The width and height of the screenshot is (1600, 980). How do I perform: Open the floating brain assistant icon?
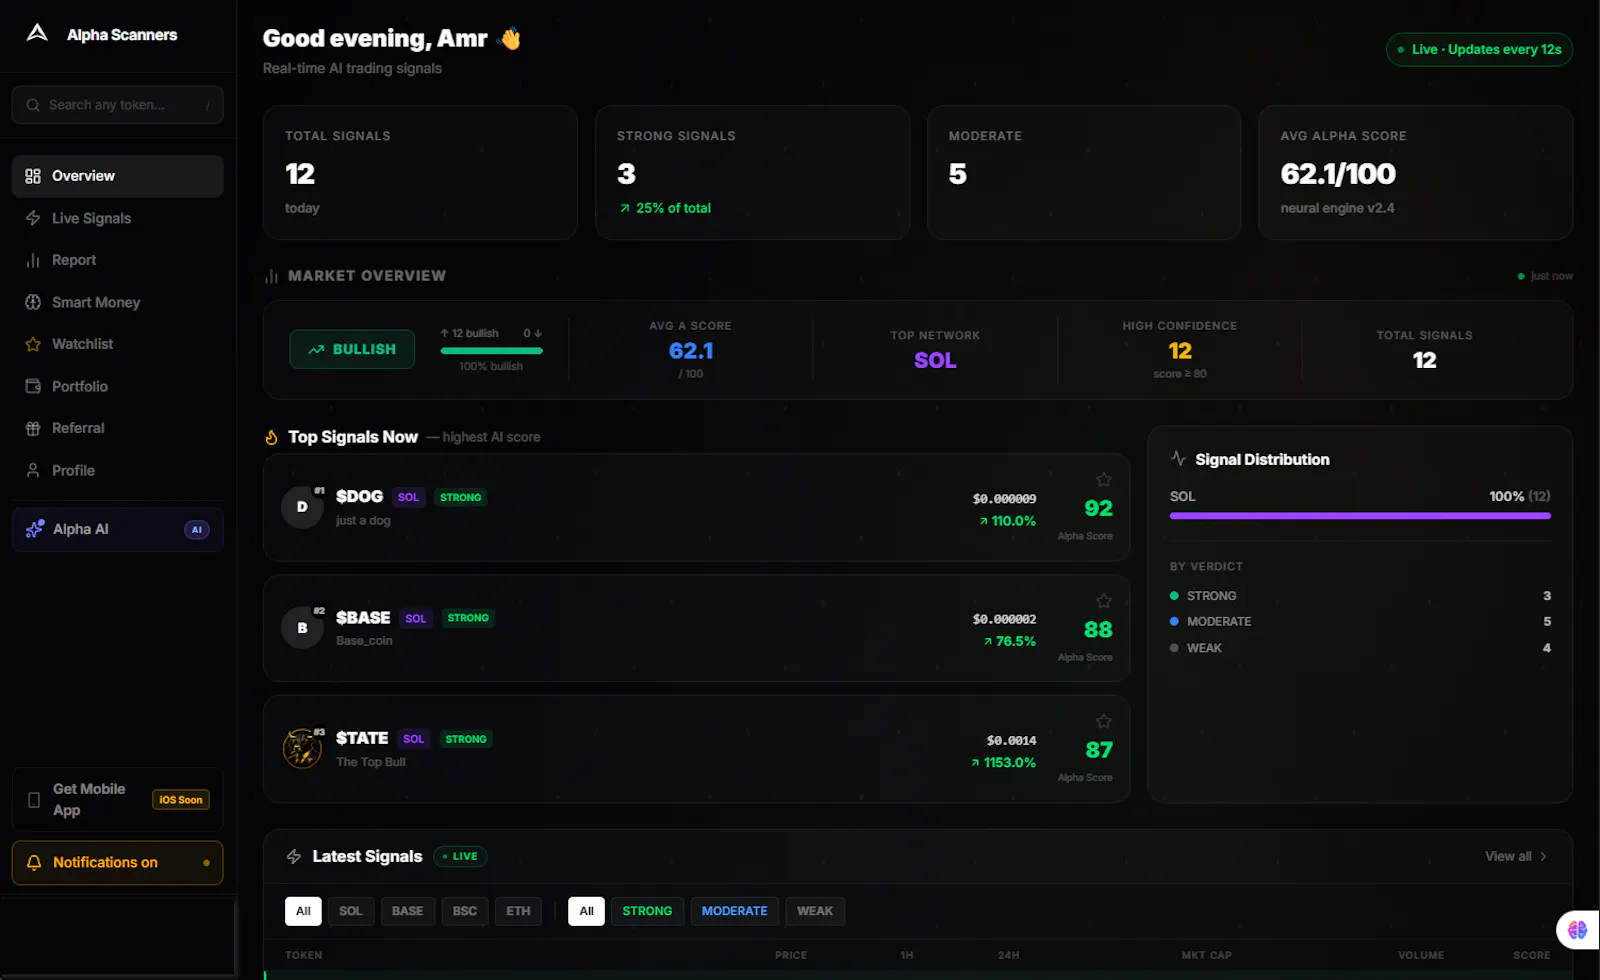(x=1577, y=930)
